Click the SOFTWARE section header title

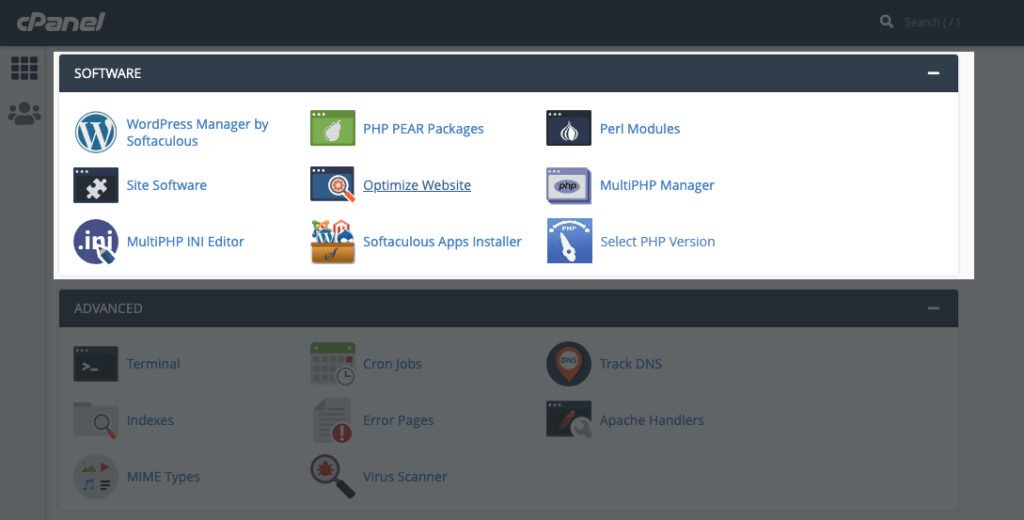[108, 73]
